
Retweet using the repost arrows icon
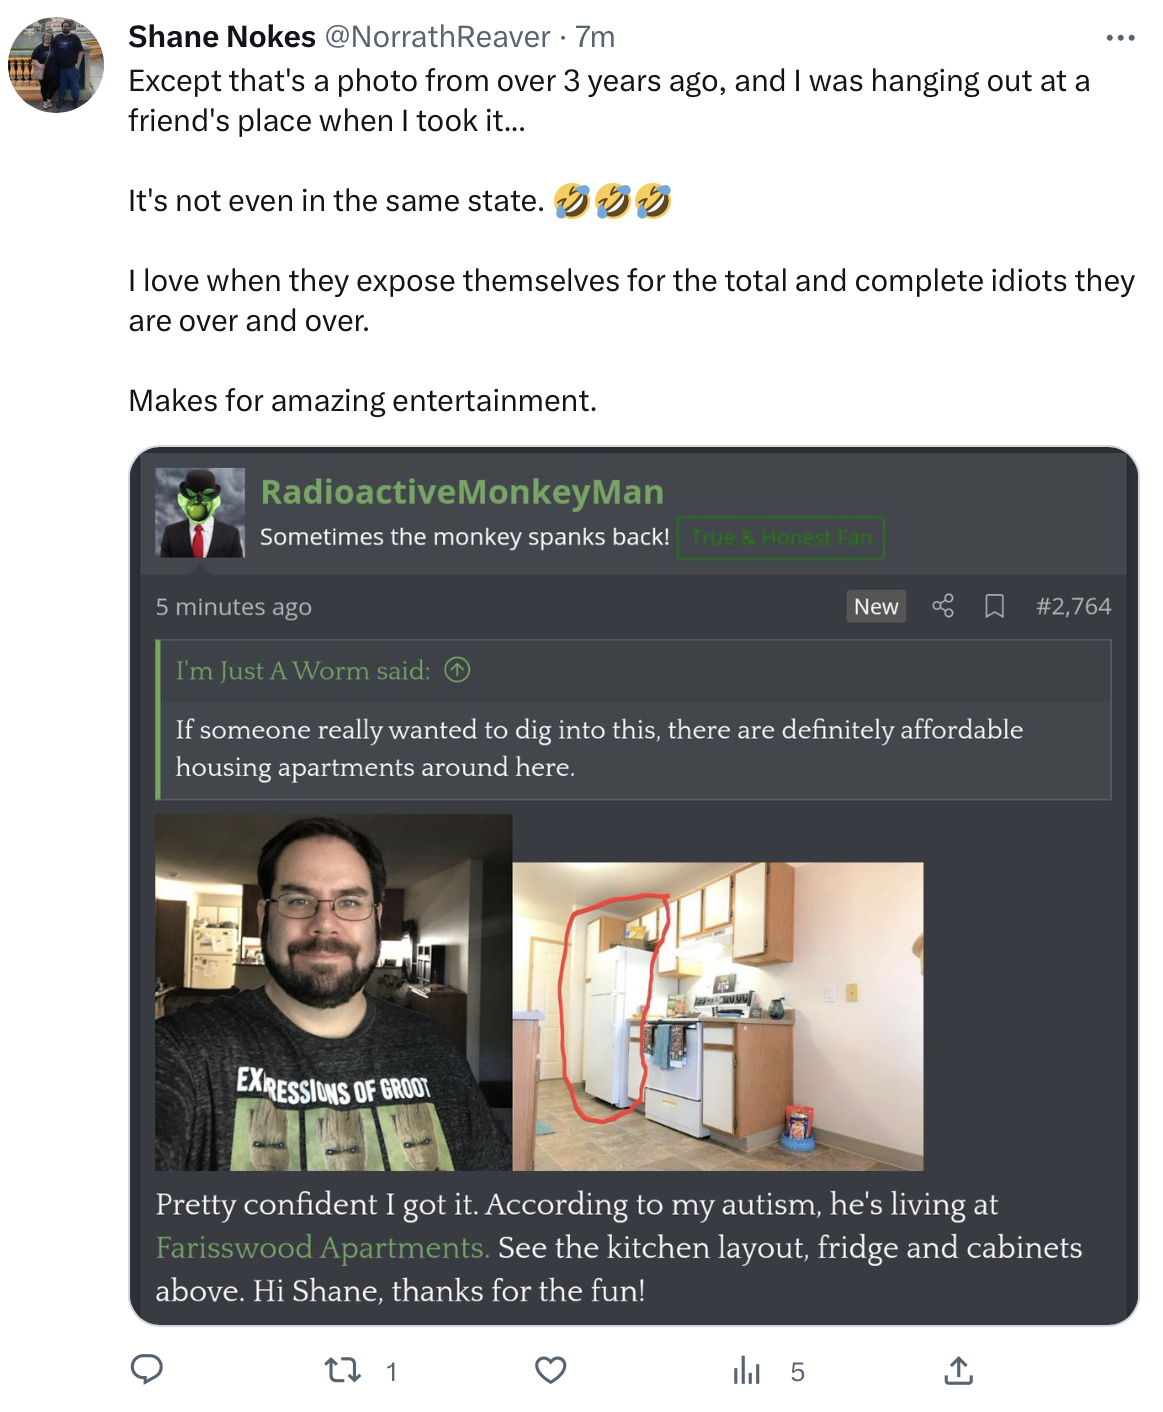(x=343, y=1370)
